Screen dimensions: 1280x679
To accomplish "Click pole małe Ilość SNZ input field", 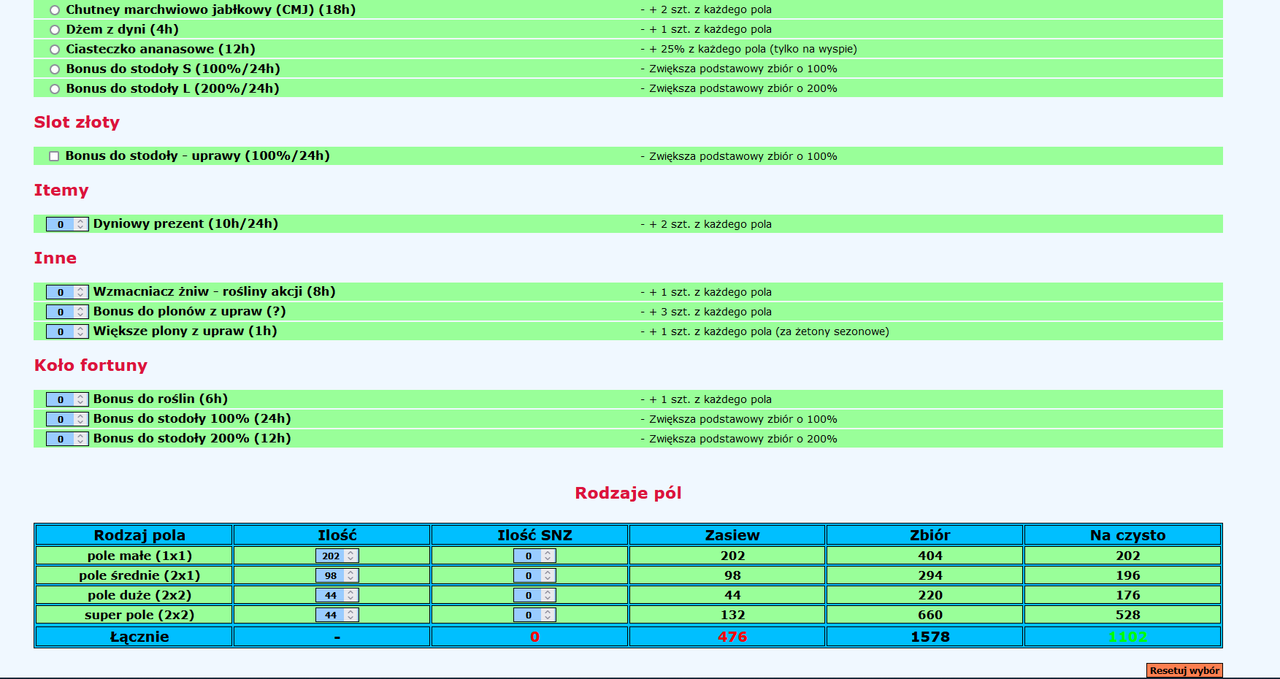I will pyautogui.click(x=535, y=556).
